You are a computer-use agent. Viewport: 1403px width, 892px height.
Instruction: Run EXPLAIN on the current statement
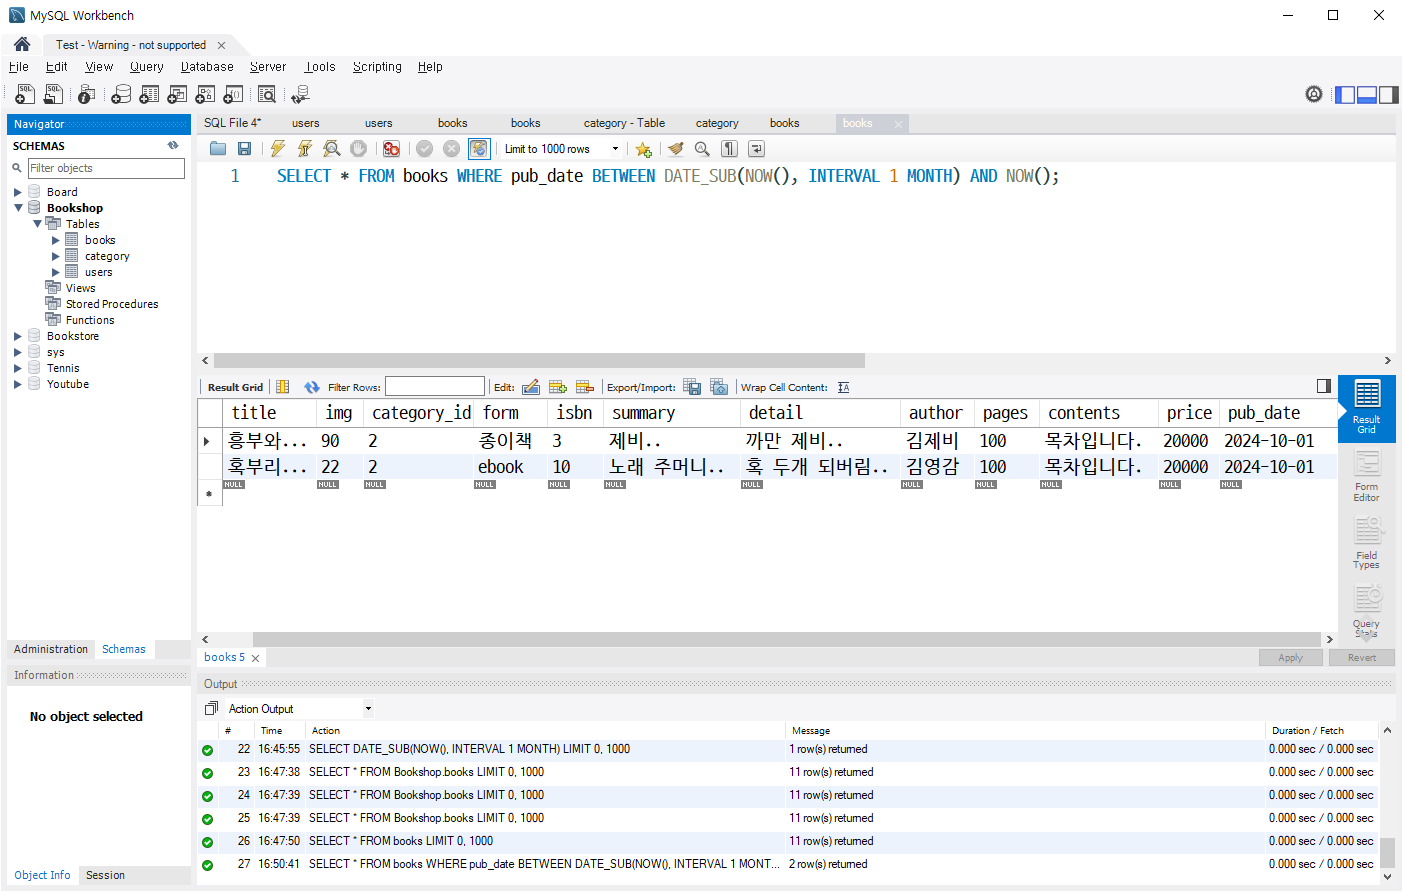coord(332,149)
